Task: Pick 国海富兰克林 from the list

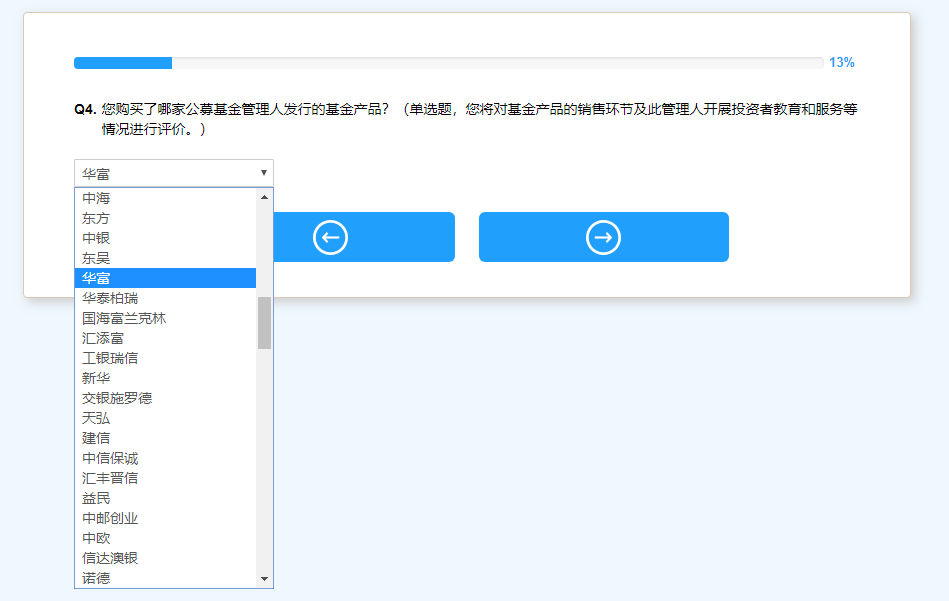Action: point(165,318)
